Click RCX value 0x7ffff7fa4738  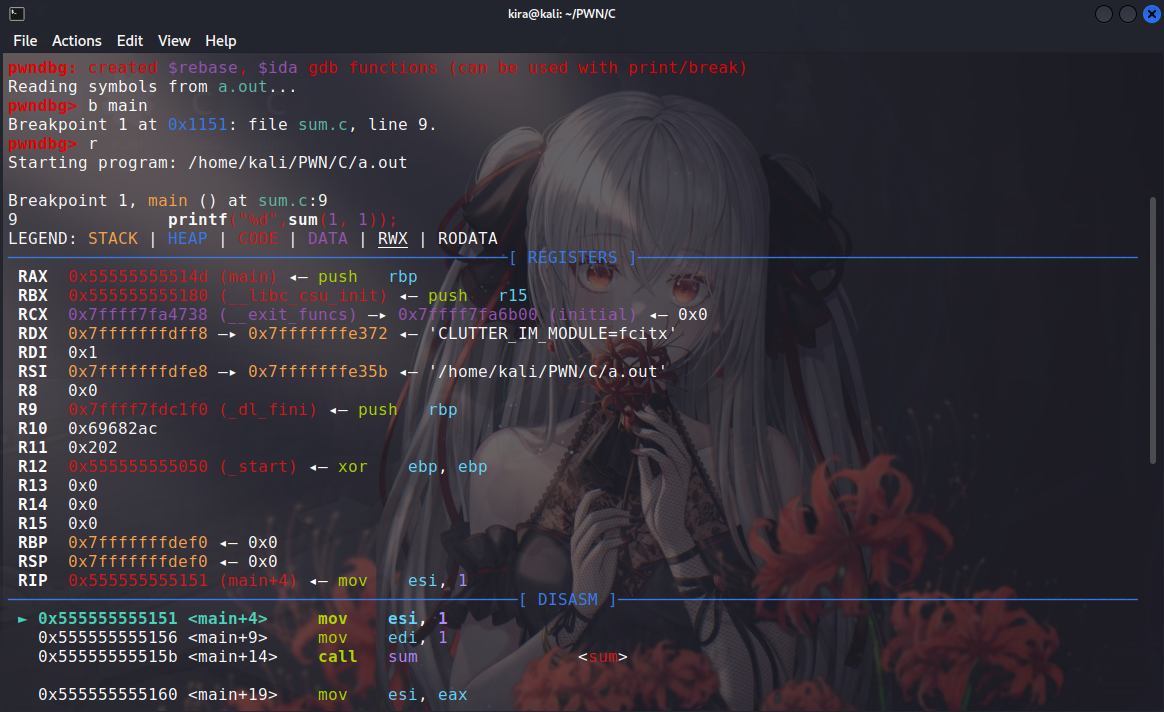pyautogui.click(x=138, y=314)
